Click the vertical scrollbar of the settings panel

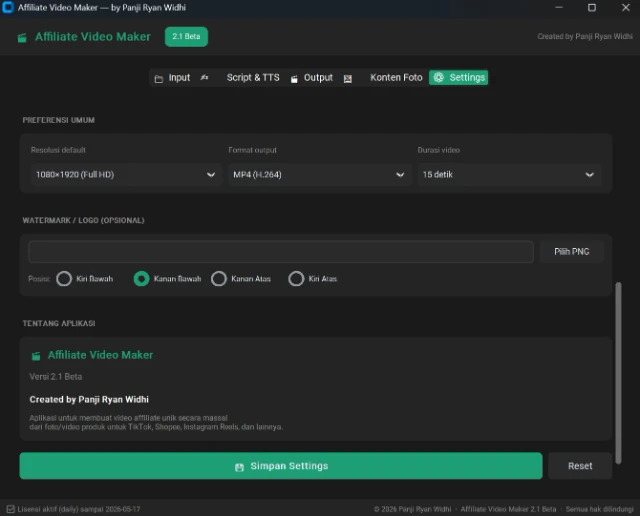(x=618, y=372)
